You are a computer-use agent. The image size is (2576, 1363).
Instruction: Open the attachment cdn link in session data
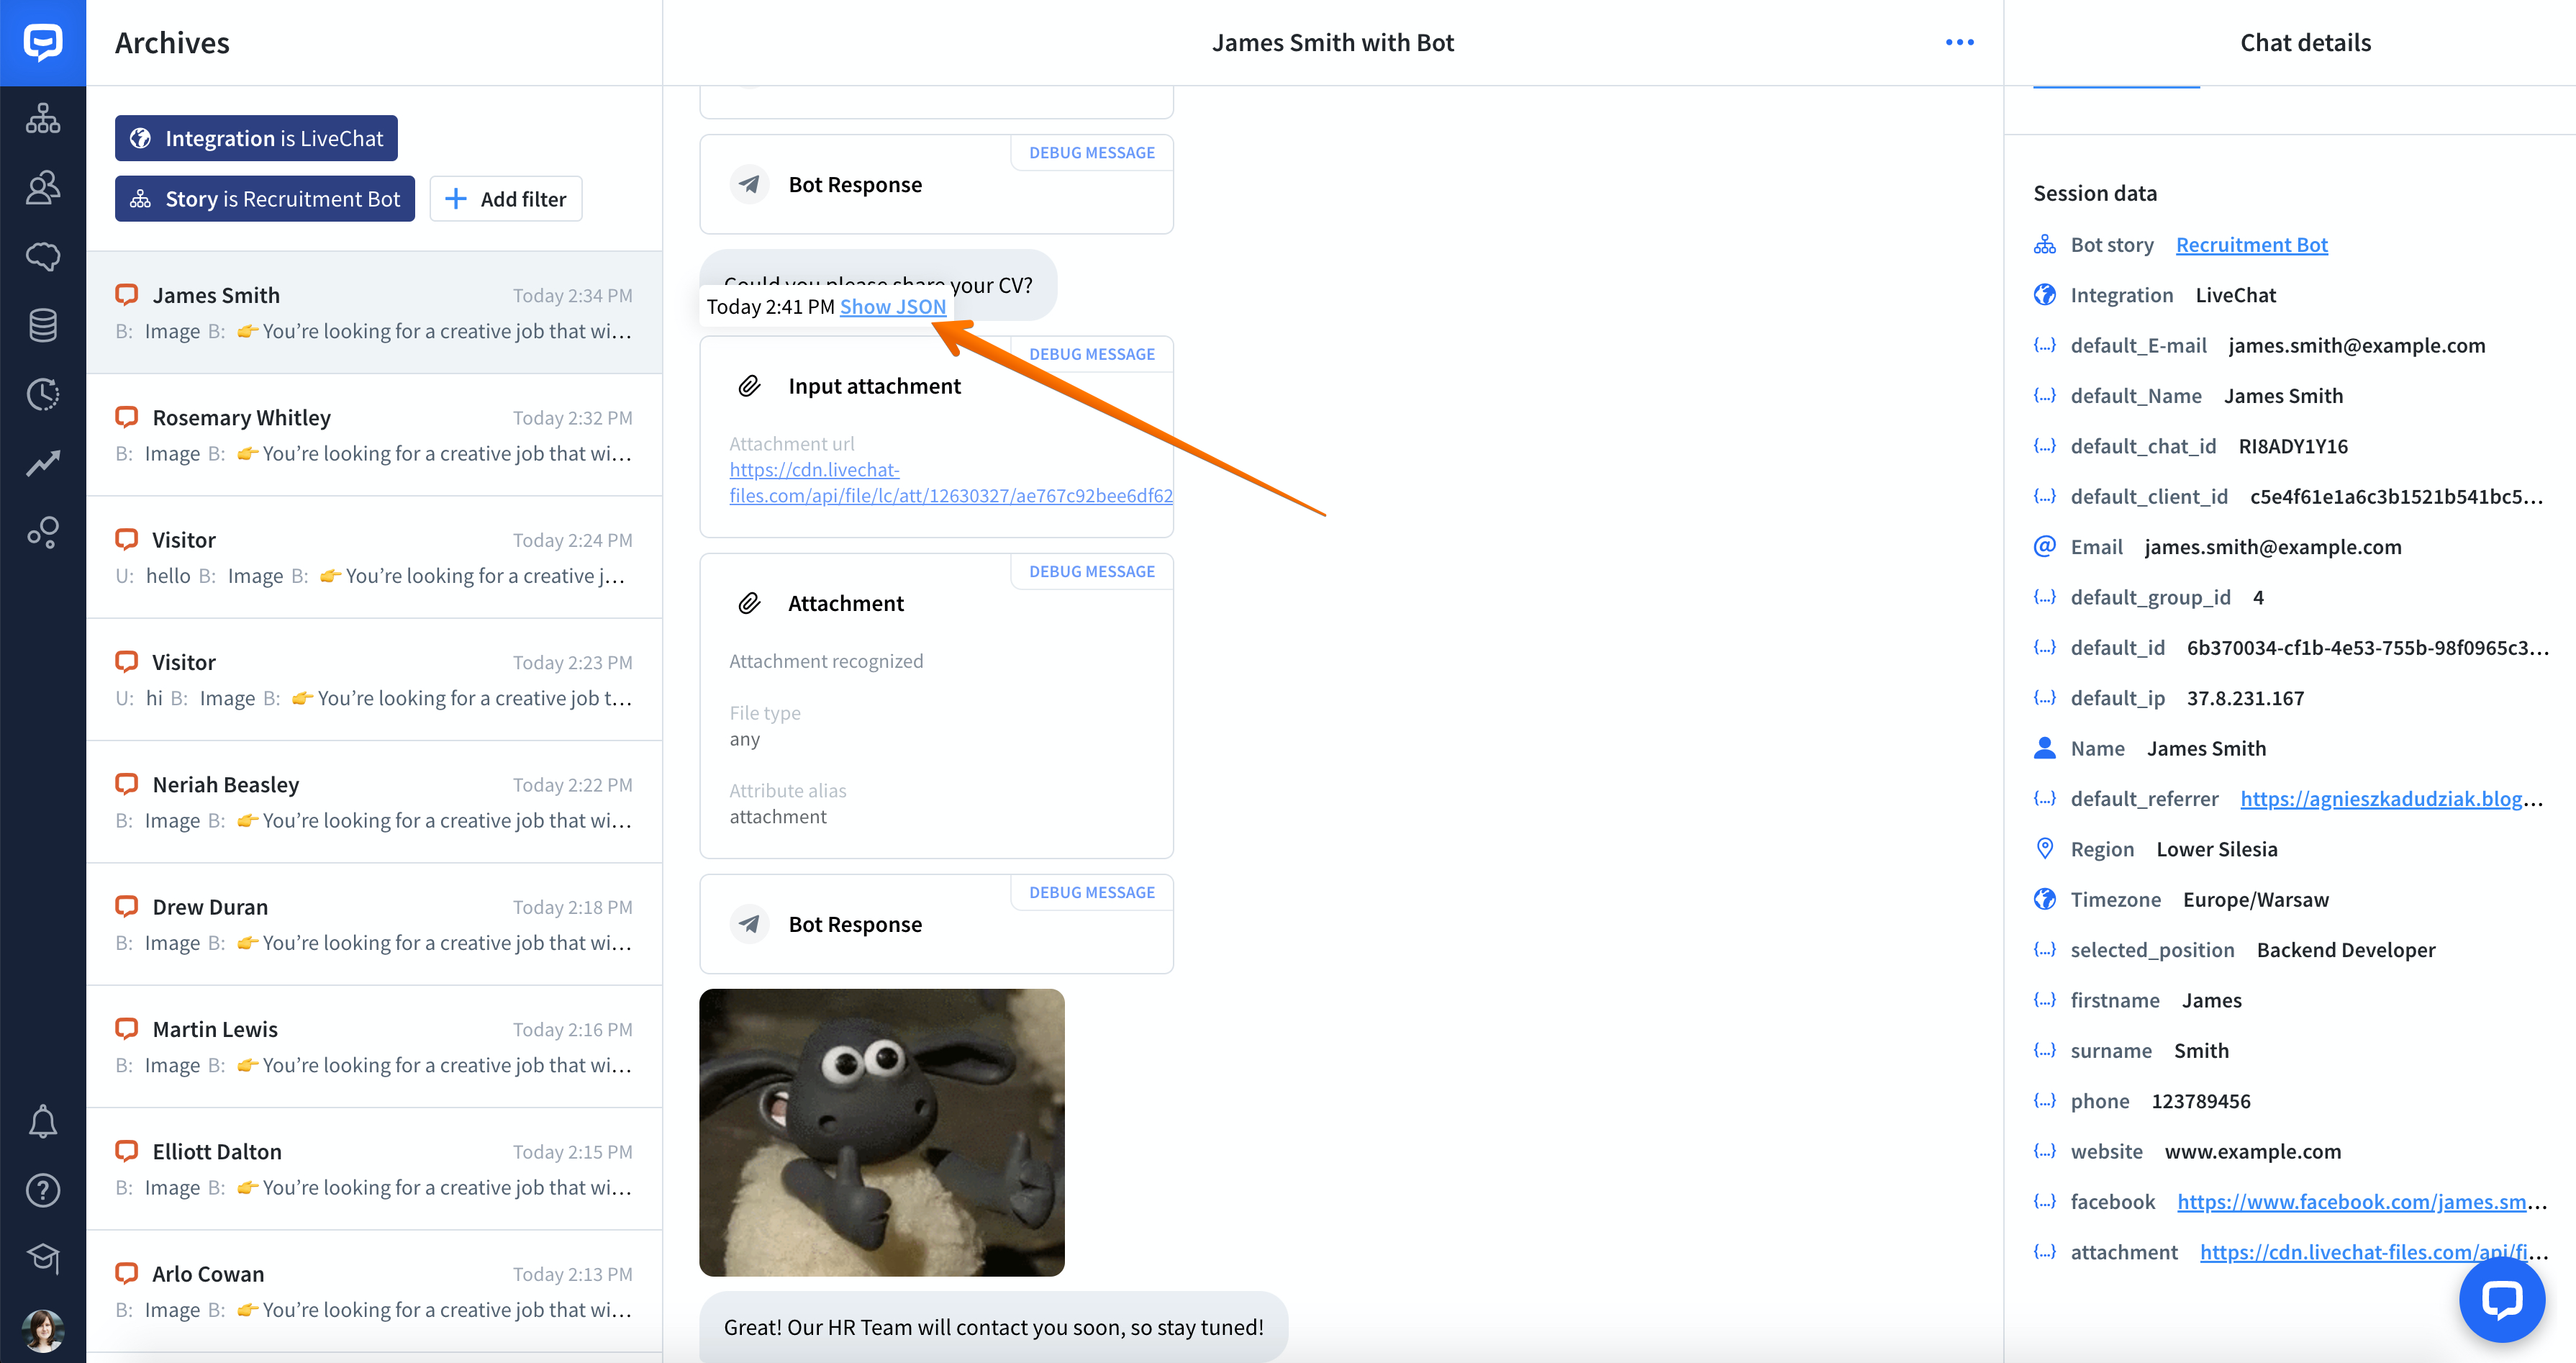(x=2374, y=1252)
